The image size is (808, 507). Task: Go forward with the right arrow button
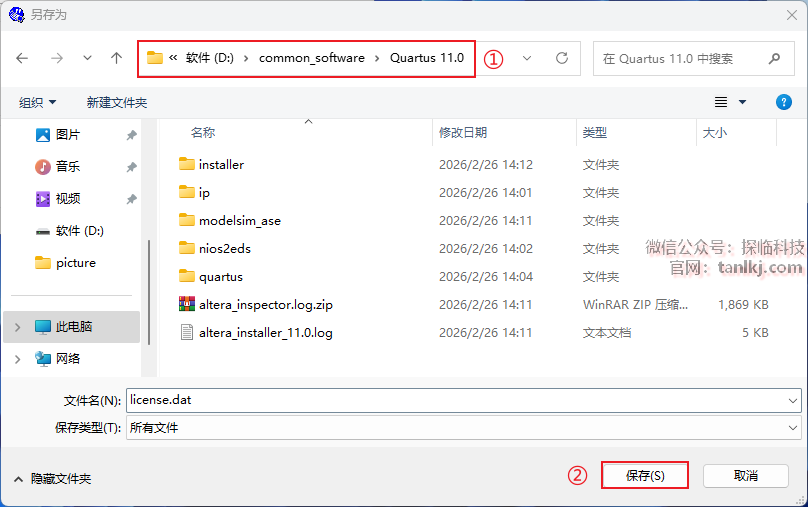point(57,58)
